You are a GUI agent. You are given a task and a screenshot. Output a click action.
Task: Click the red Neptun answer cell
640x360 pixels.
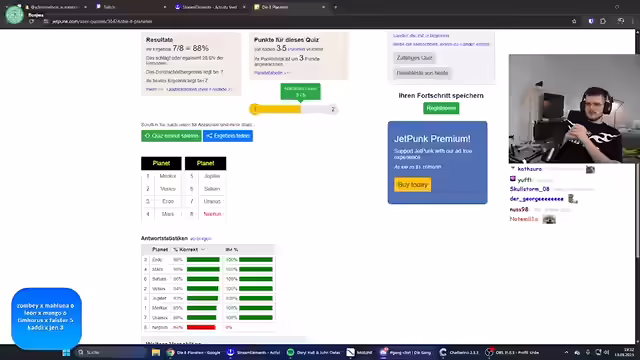(212, 214)
